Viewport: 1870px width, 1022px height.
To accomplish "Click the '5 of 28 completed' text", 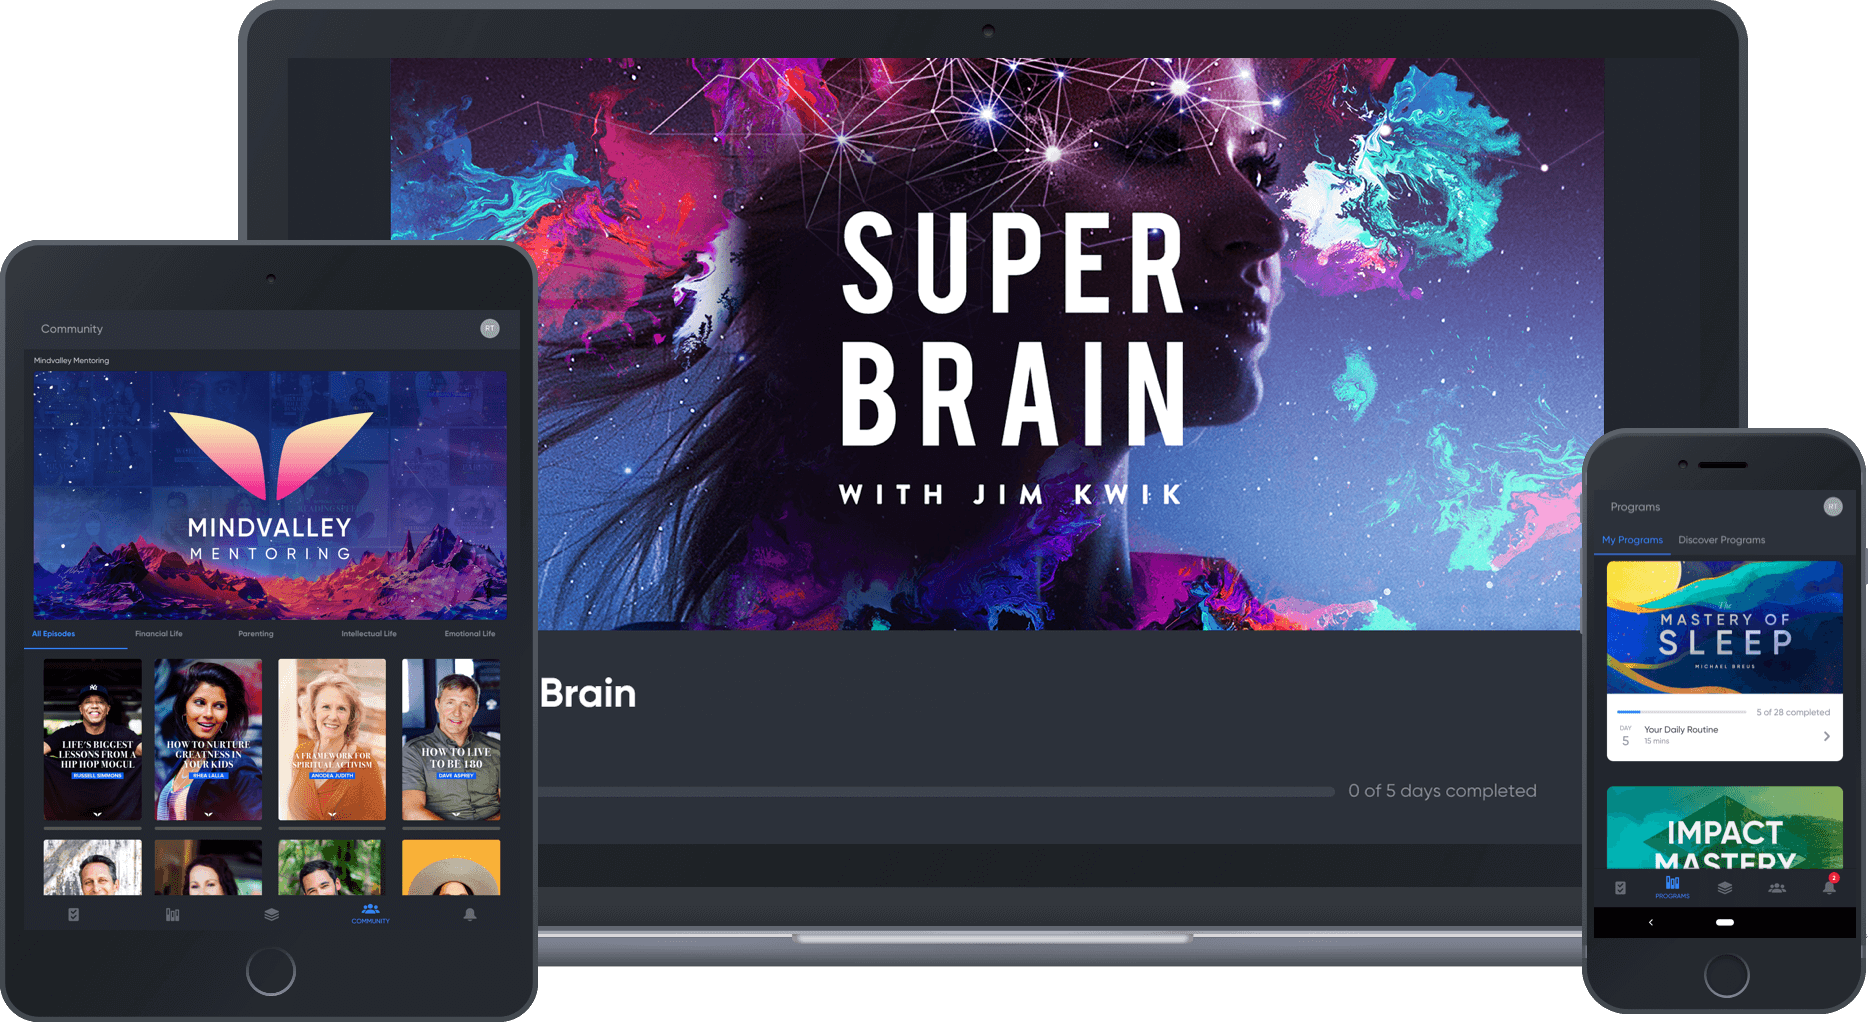I will [x=1793, y=712].
